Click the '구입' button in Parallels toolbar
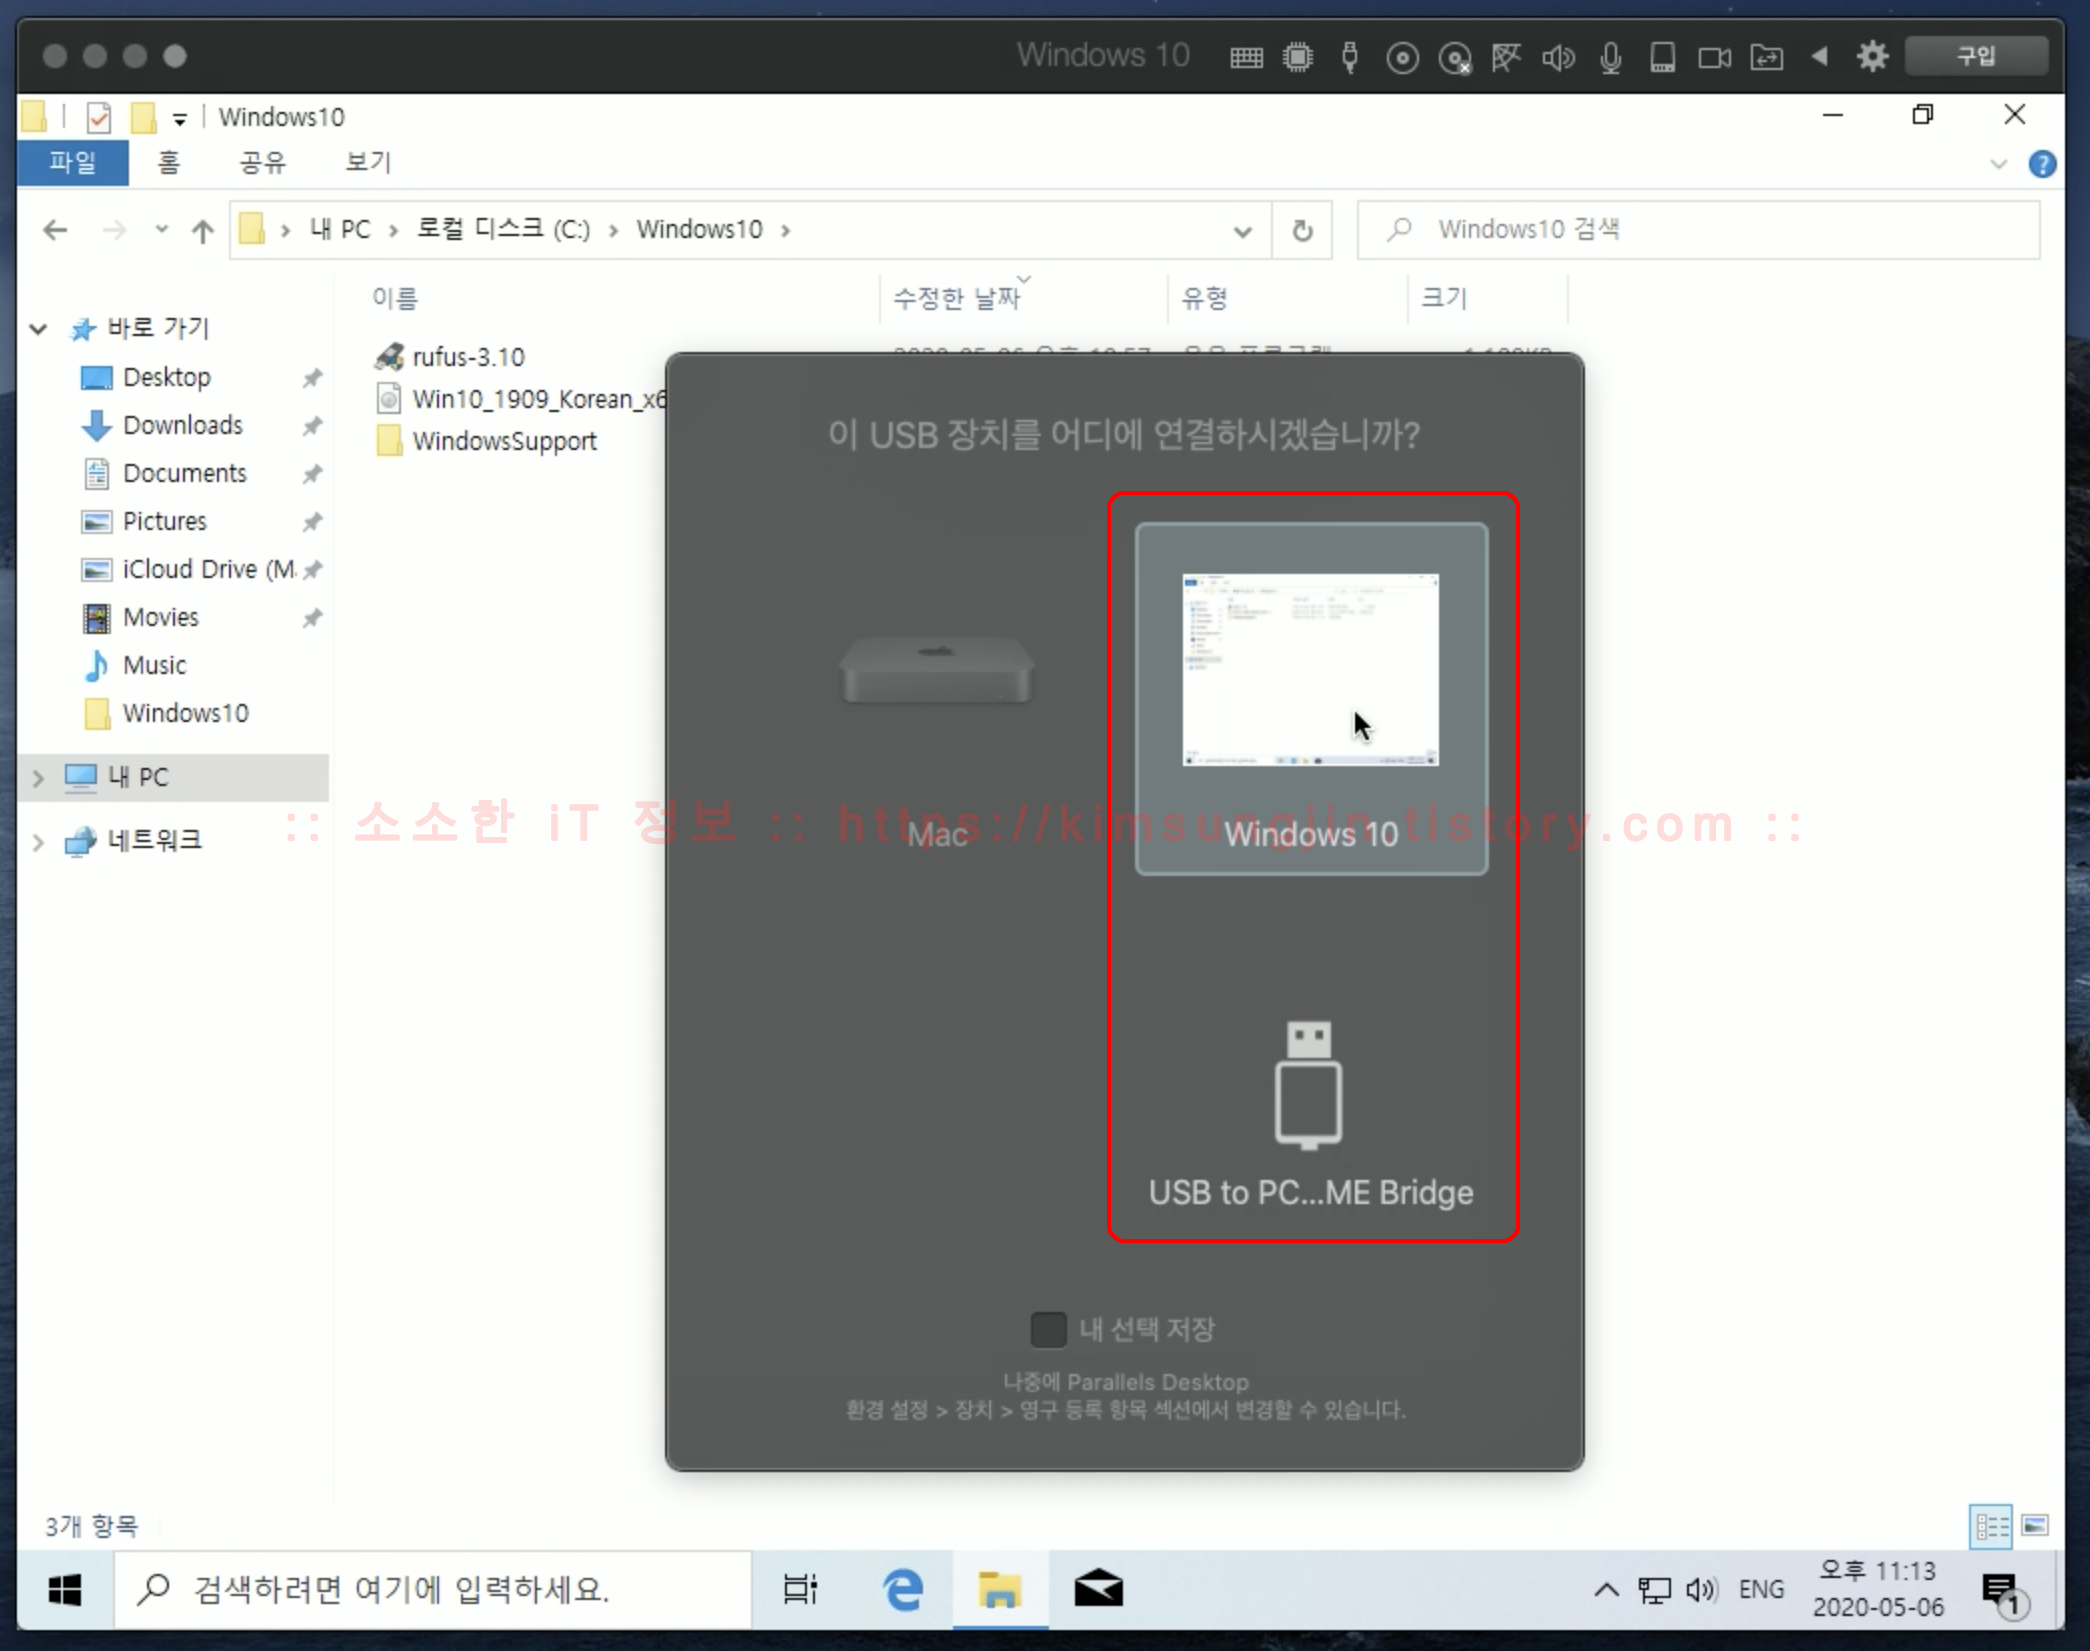2090x1651 pixels. [x=1975, y=56]
